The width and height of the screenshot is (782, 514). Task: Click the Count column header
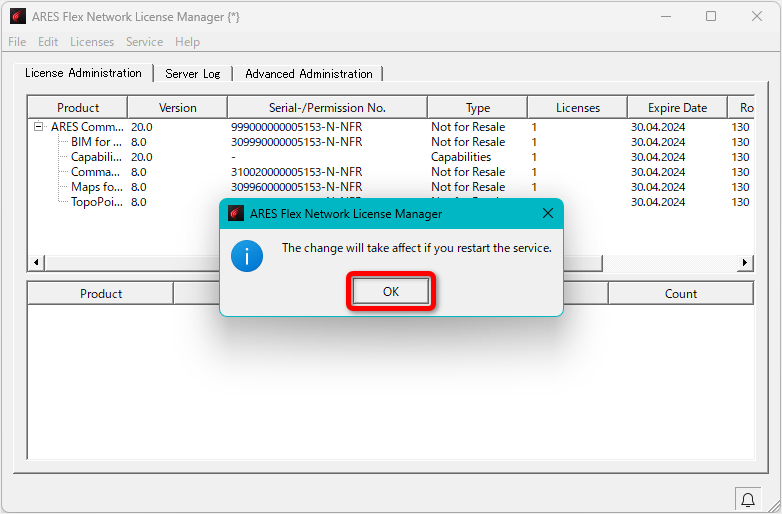(x=681, y=293)
